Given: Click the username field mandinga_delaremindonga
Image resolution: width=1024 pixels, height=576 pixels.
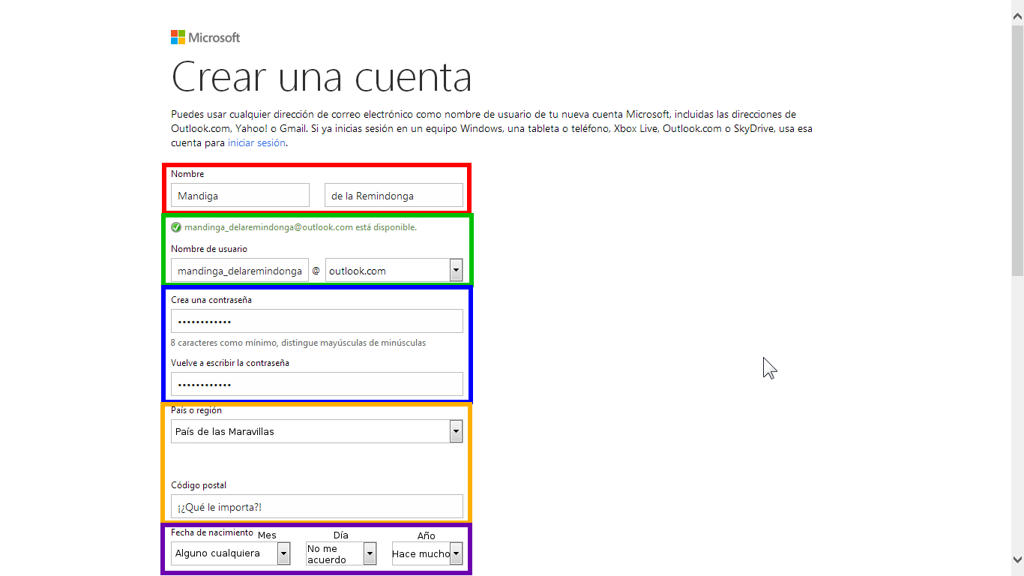Looking at the screenshot, I should click(240, 270).
